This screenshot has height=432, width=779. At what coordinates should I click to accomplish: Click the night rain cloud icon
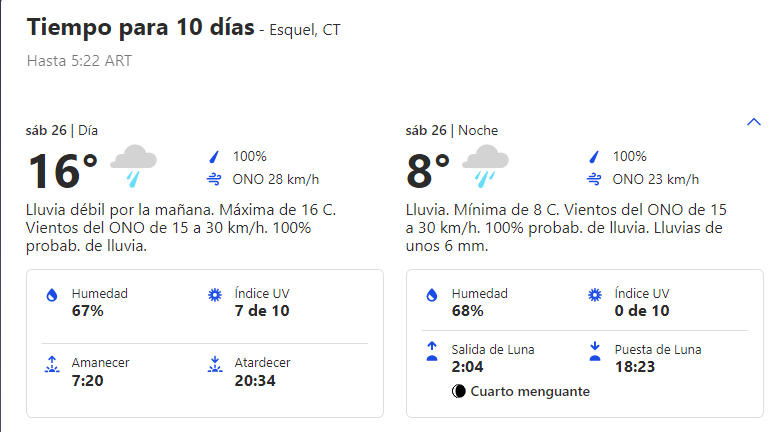click(486, 166)
